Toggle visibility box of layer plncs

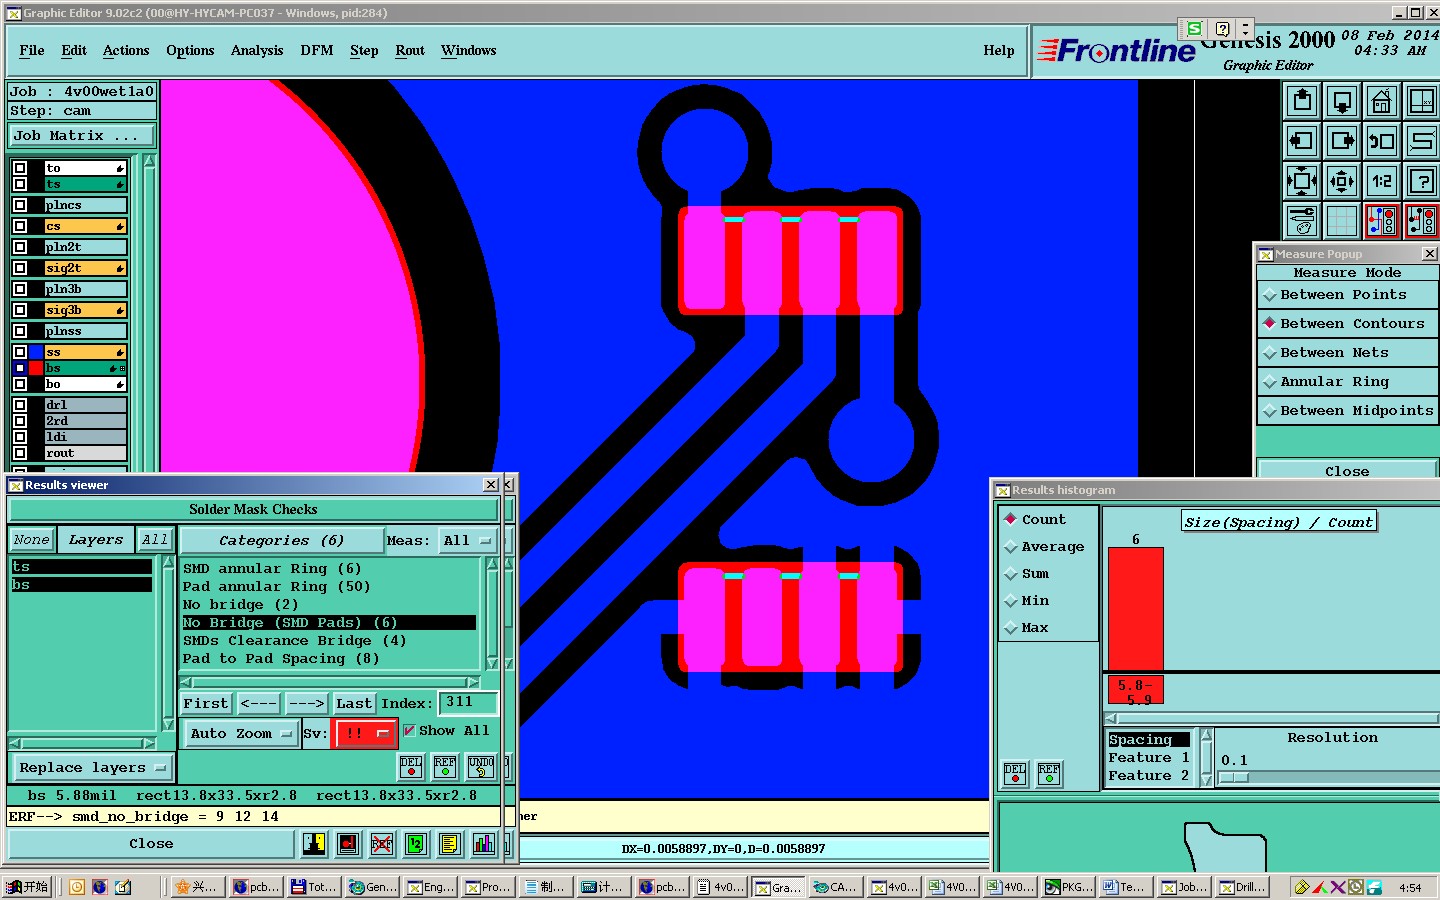pos(20,205)
